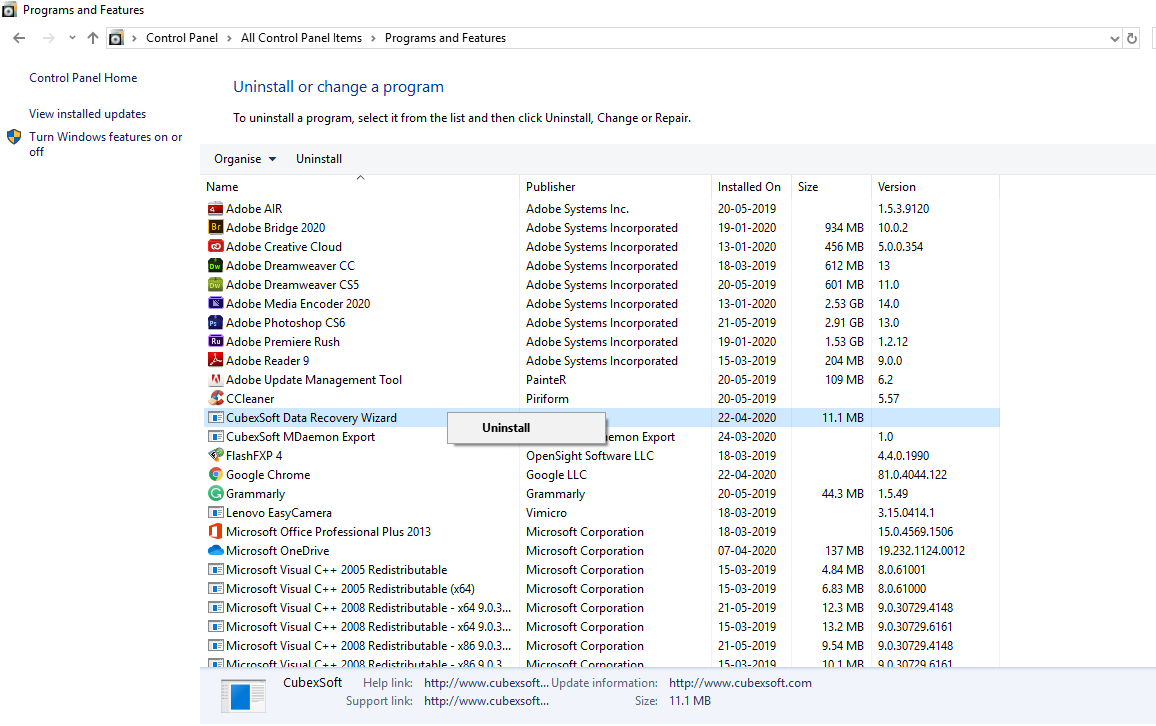Viewport: 1156px width, 726px height.
Task: Sort the list by Publisher column
Action: (550, 187)
